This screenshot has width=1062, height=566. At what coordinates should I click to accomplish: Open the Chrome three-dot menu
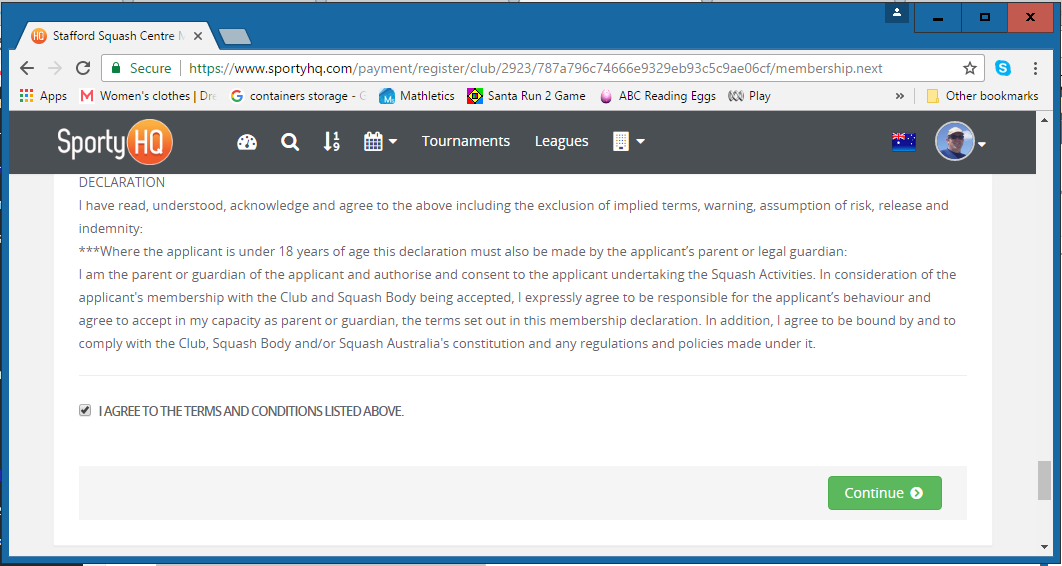pyautogui.click(x=1035, y=68)
